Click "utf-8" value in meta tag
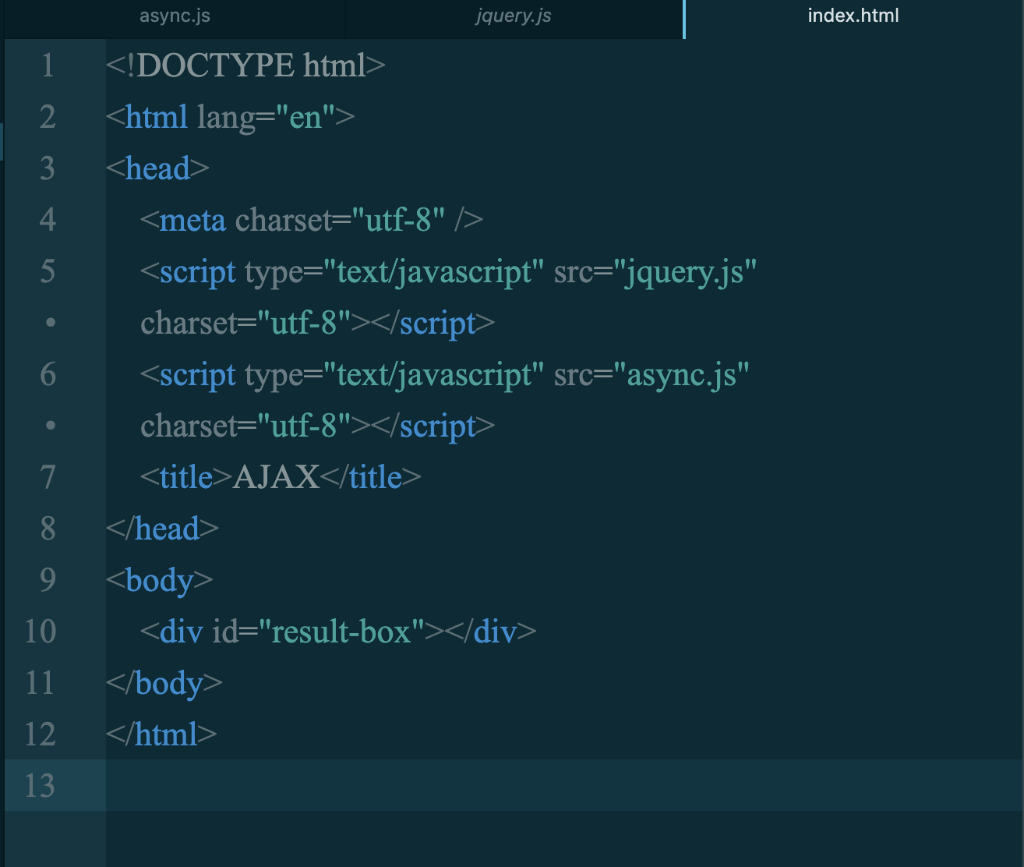The width and height of the screenshot is (1024, 867). click(398, 221)
